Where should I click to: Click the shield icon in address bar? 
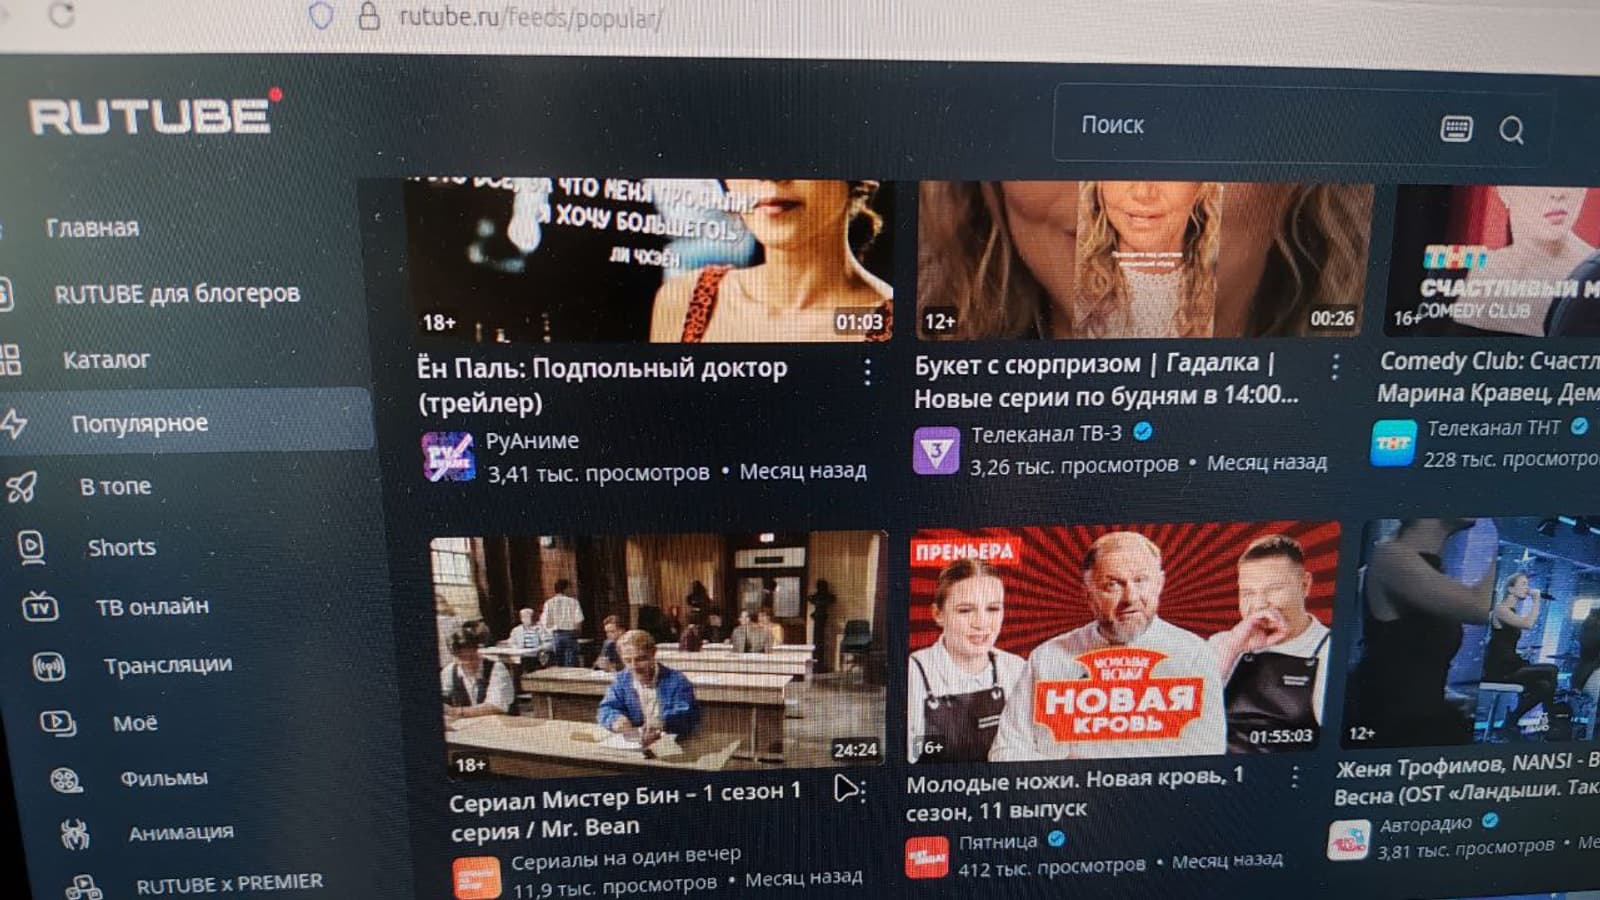pyautogui.click(x=321, y=16)
